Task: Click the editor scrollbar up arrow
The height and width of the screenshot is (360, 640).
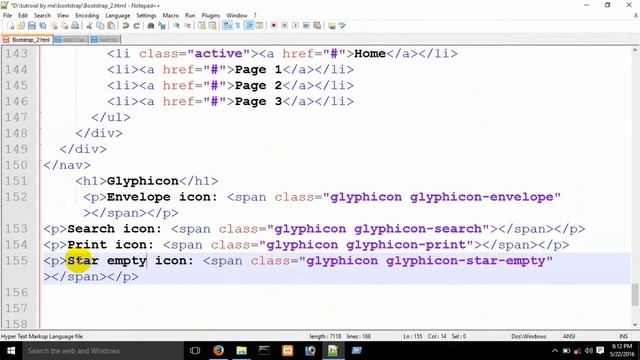Action: (635, 51)
